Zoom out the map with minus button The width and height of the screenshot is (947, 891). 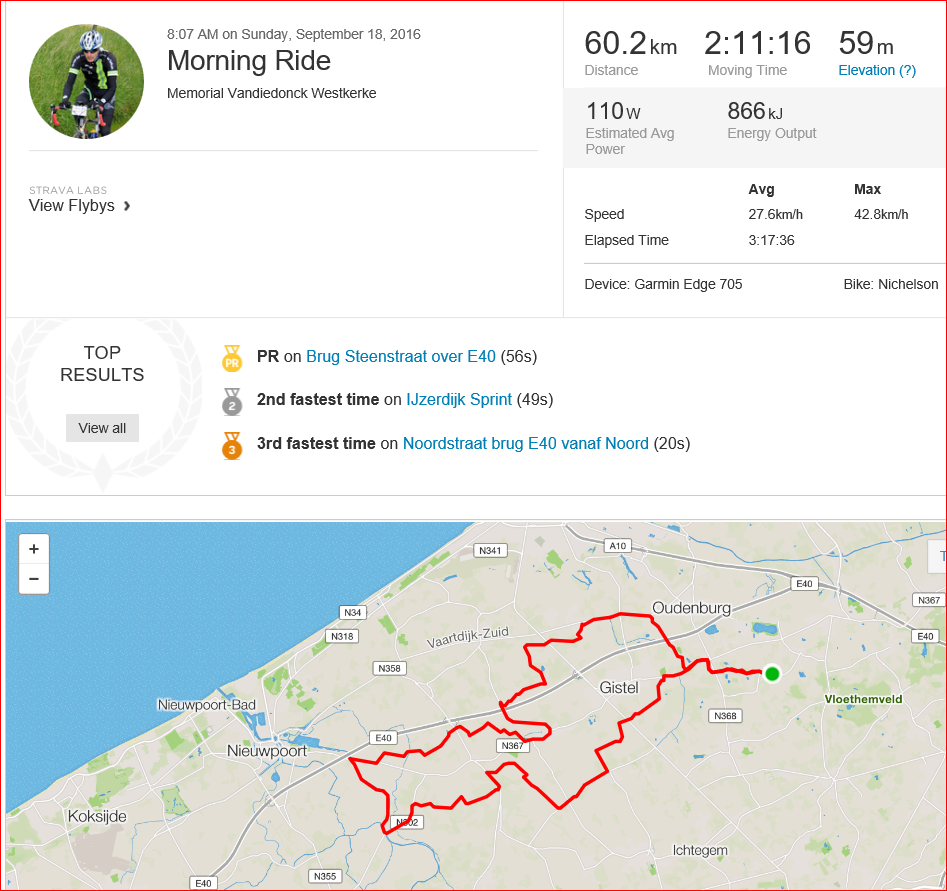(34, 579)
